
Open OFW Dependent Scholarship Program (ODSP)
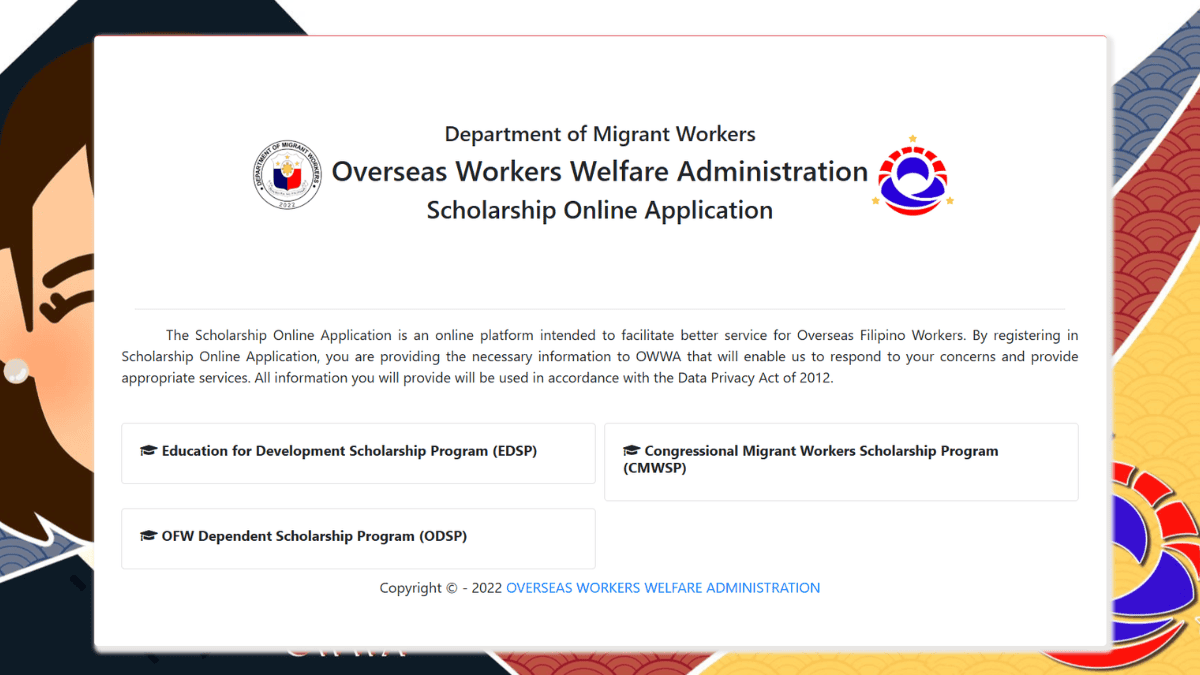click(x=358, y=538)
